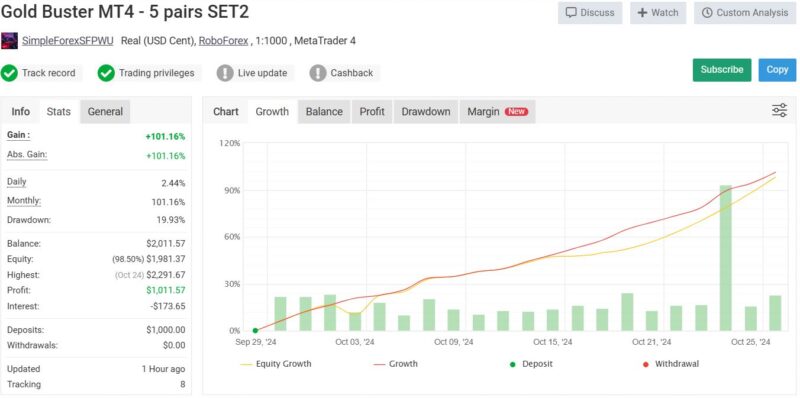Open the RoboForex broker link
This screenshot has height=398, width=800.
(223, 41)
